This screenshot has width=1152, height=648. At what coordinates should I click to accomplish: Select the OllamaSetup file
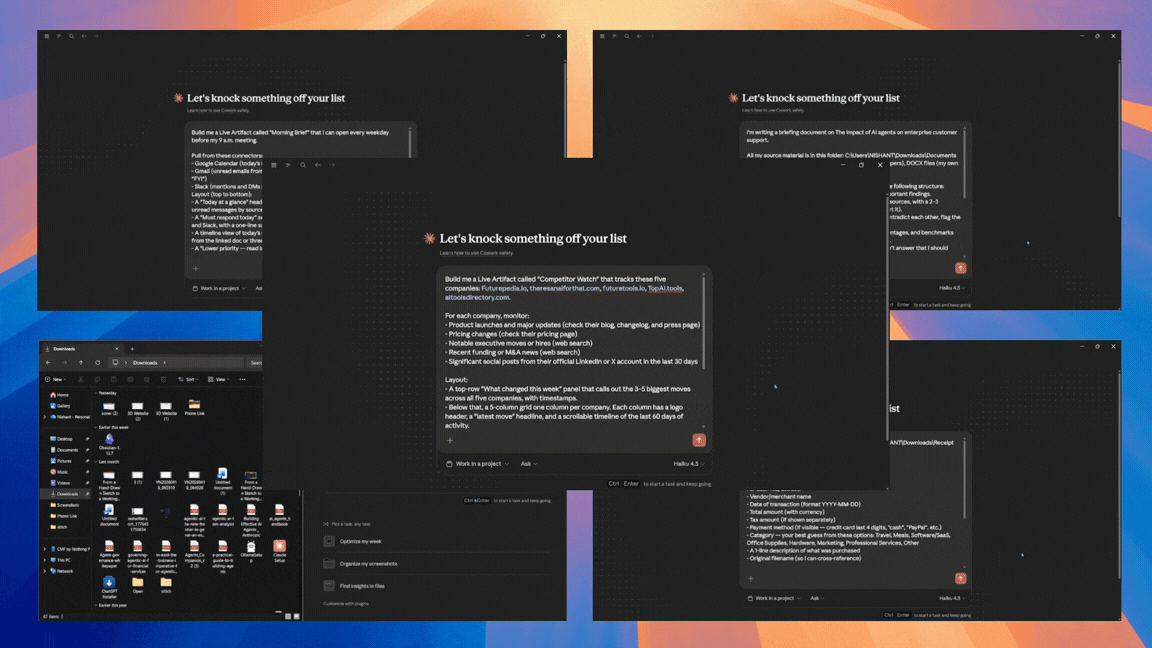click(251, 550)
